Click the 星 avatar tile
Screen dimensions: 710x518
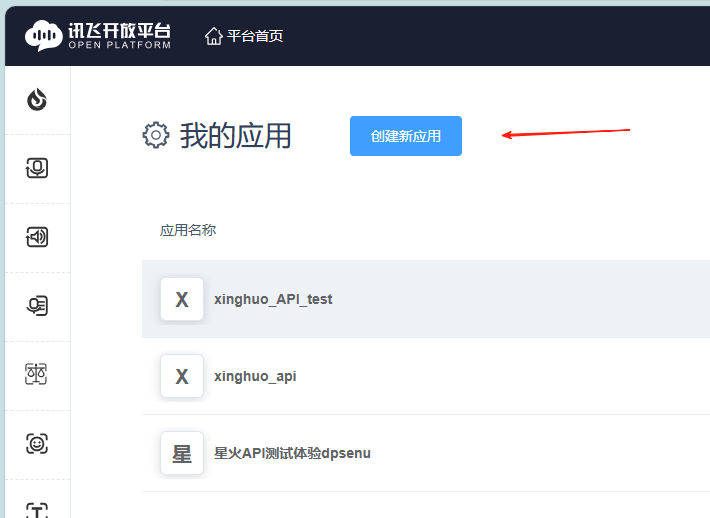pos(182,453)
